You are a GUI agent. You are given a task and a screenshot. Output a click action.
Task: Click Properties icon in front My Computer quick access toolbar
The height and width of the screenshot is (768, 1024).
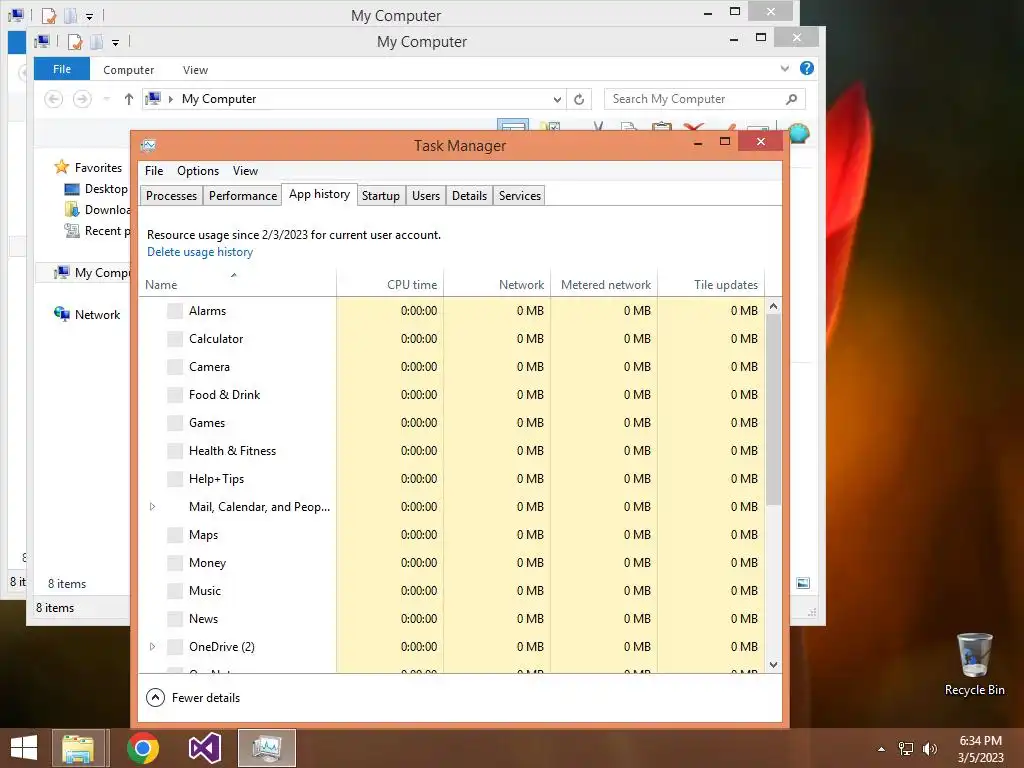point(75,42)
